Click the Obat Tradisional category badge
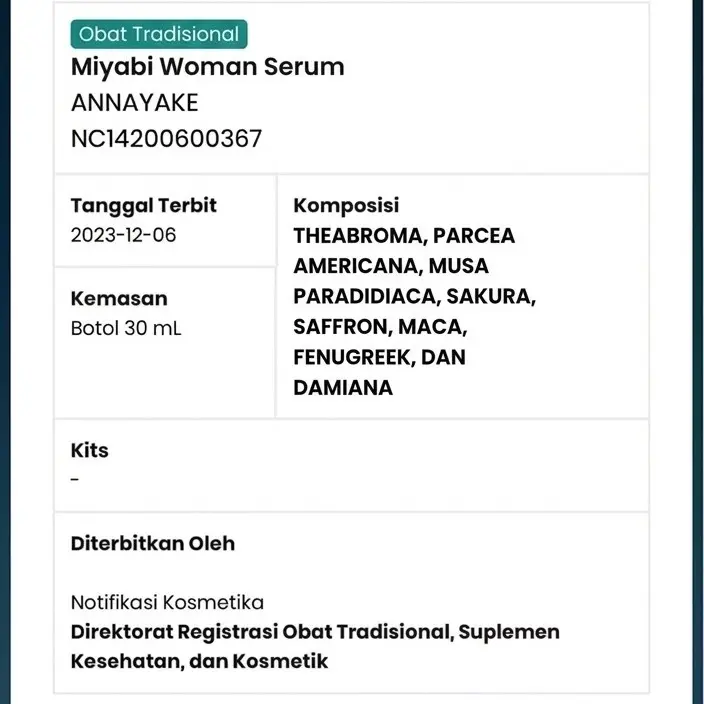The height and width of the screenshot is (704, 704). click(159, 34)
